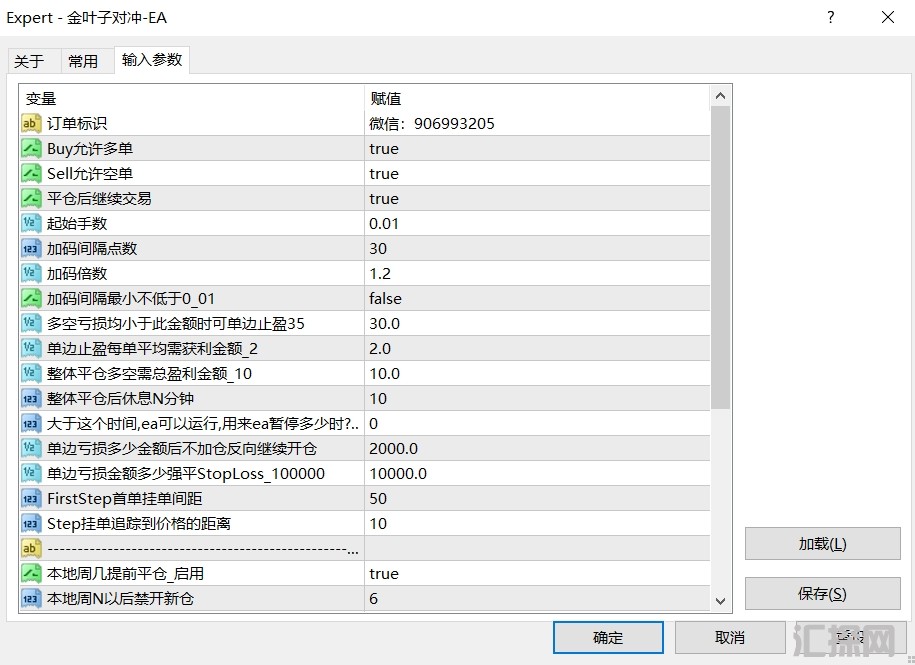The height and width of the screenshot is (665, 915).
Task: Click icon beside 整体平仓多空需总盈利金额_10
Action: (31, 373)
